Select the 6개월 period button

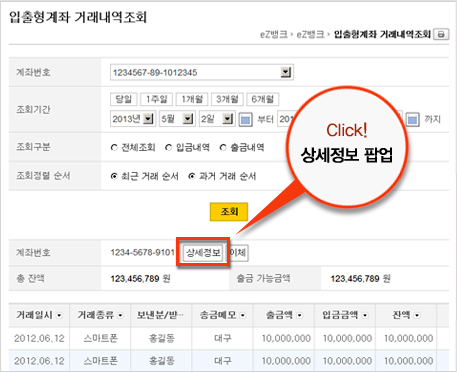pyautogui.click(x=263, y=99)
